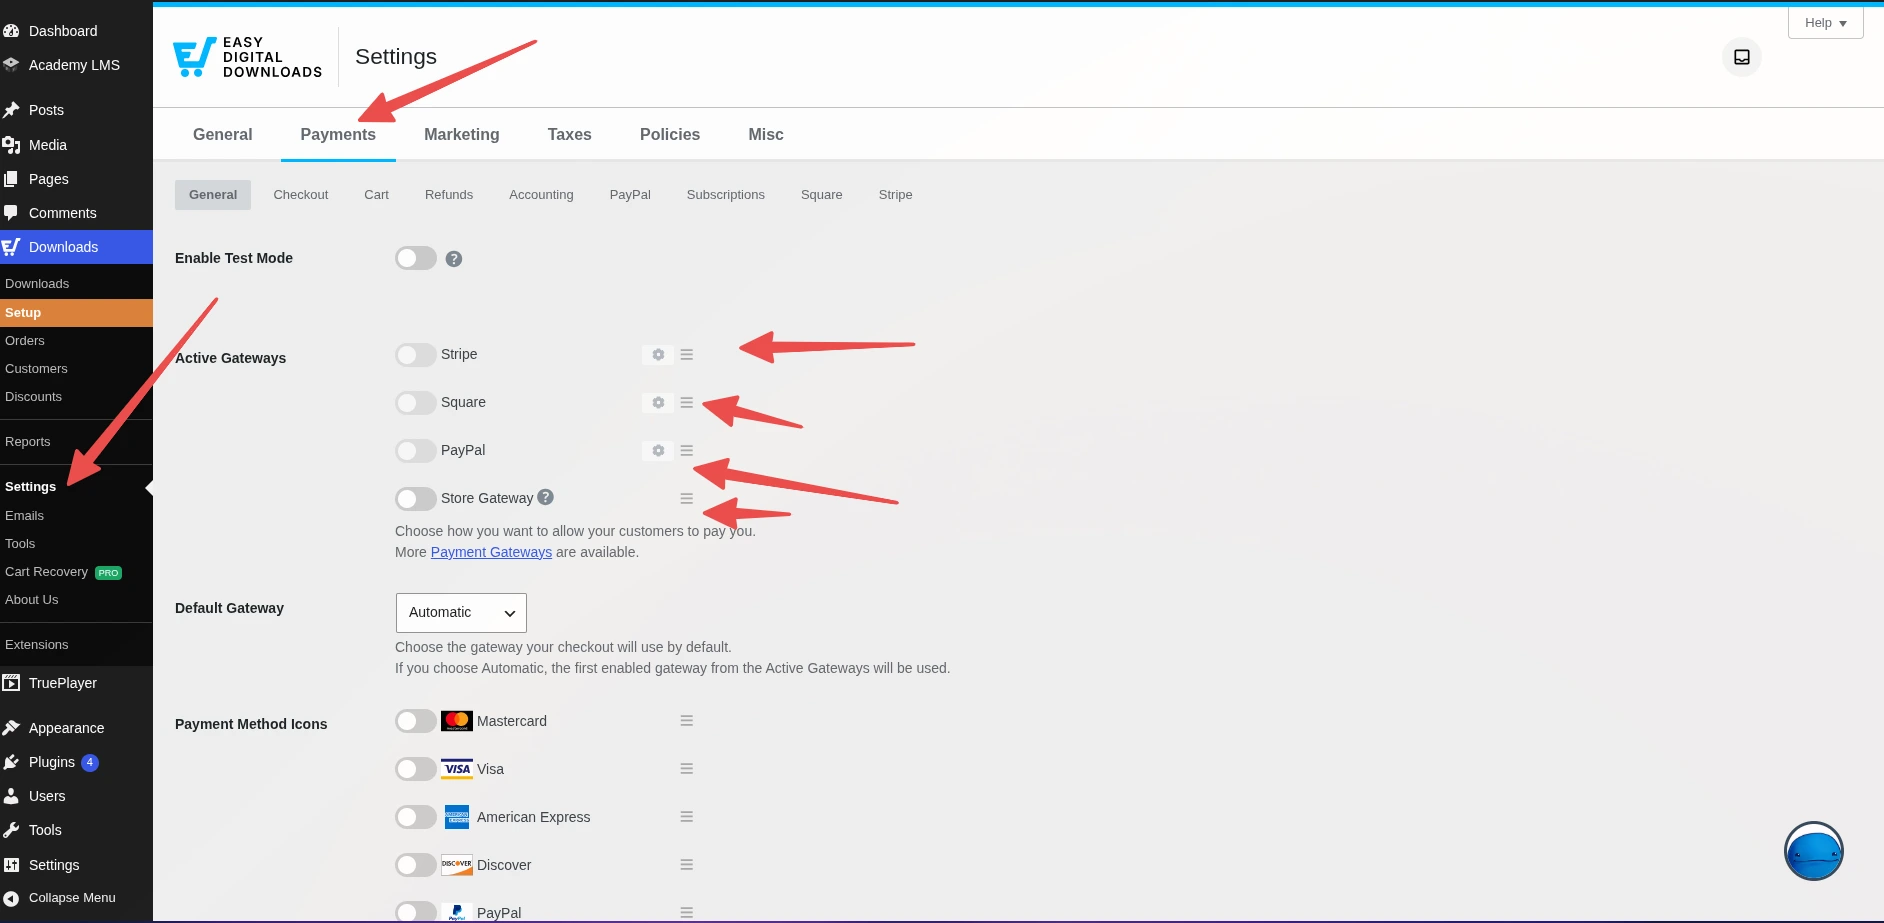
Task: Grab the PayPal gateway reorder handle
Action: (x=687, y=450)
